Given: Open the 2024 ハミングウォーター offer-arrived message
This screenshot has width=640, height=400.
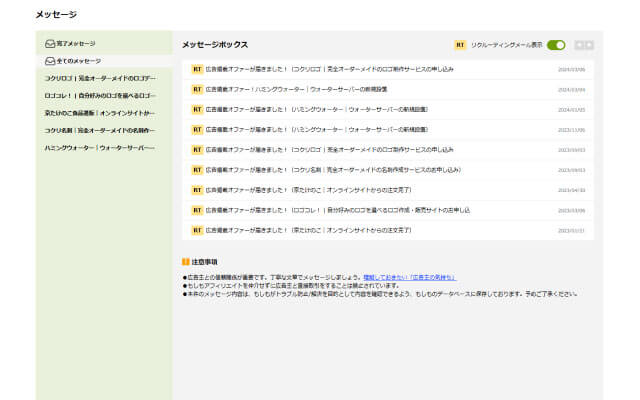Looking at the screenshot, I should tap(388, 109).
